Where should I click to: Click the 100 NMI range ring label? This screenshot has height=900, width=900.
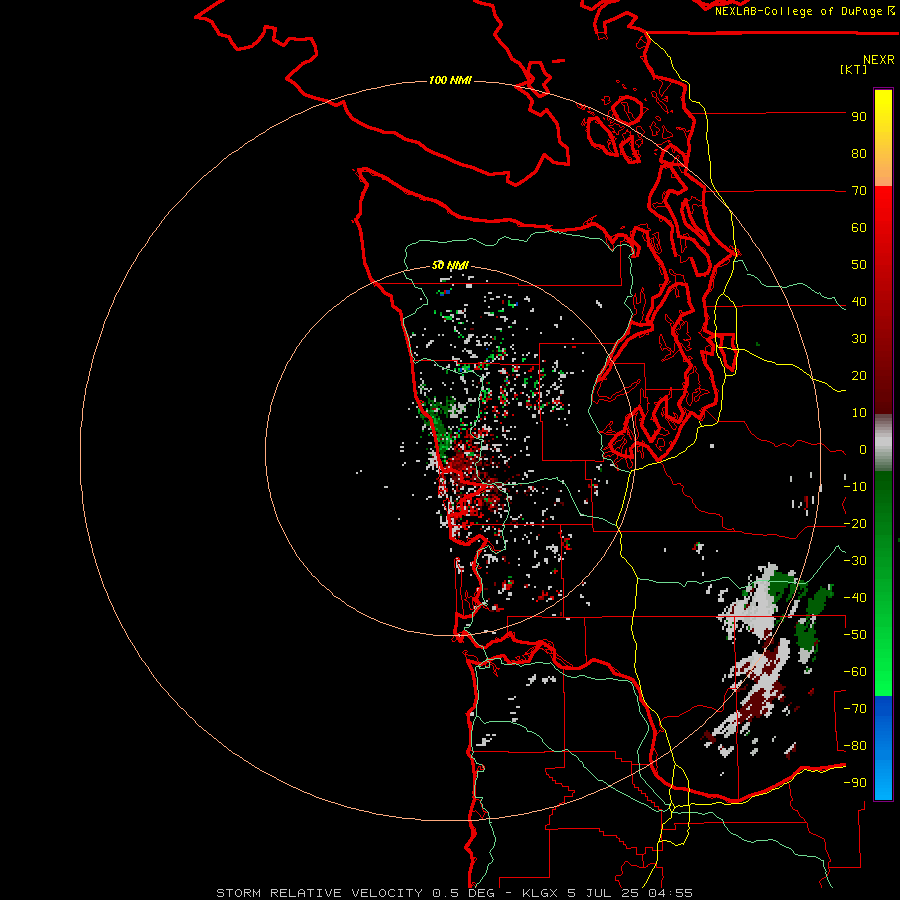point(451,80)
